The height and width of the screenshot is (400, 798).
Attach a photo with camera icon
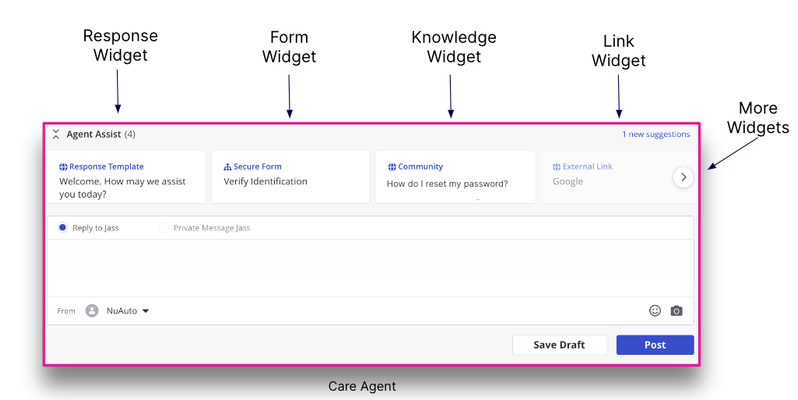point(676,310)
